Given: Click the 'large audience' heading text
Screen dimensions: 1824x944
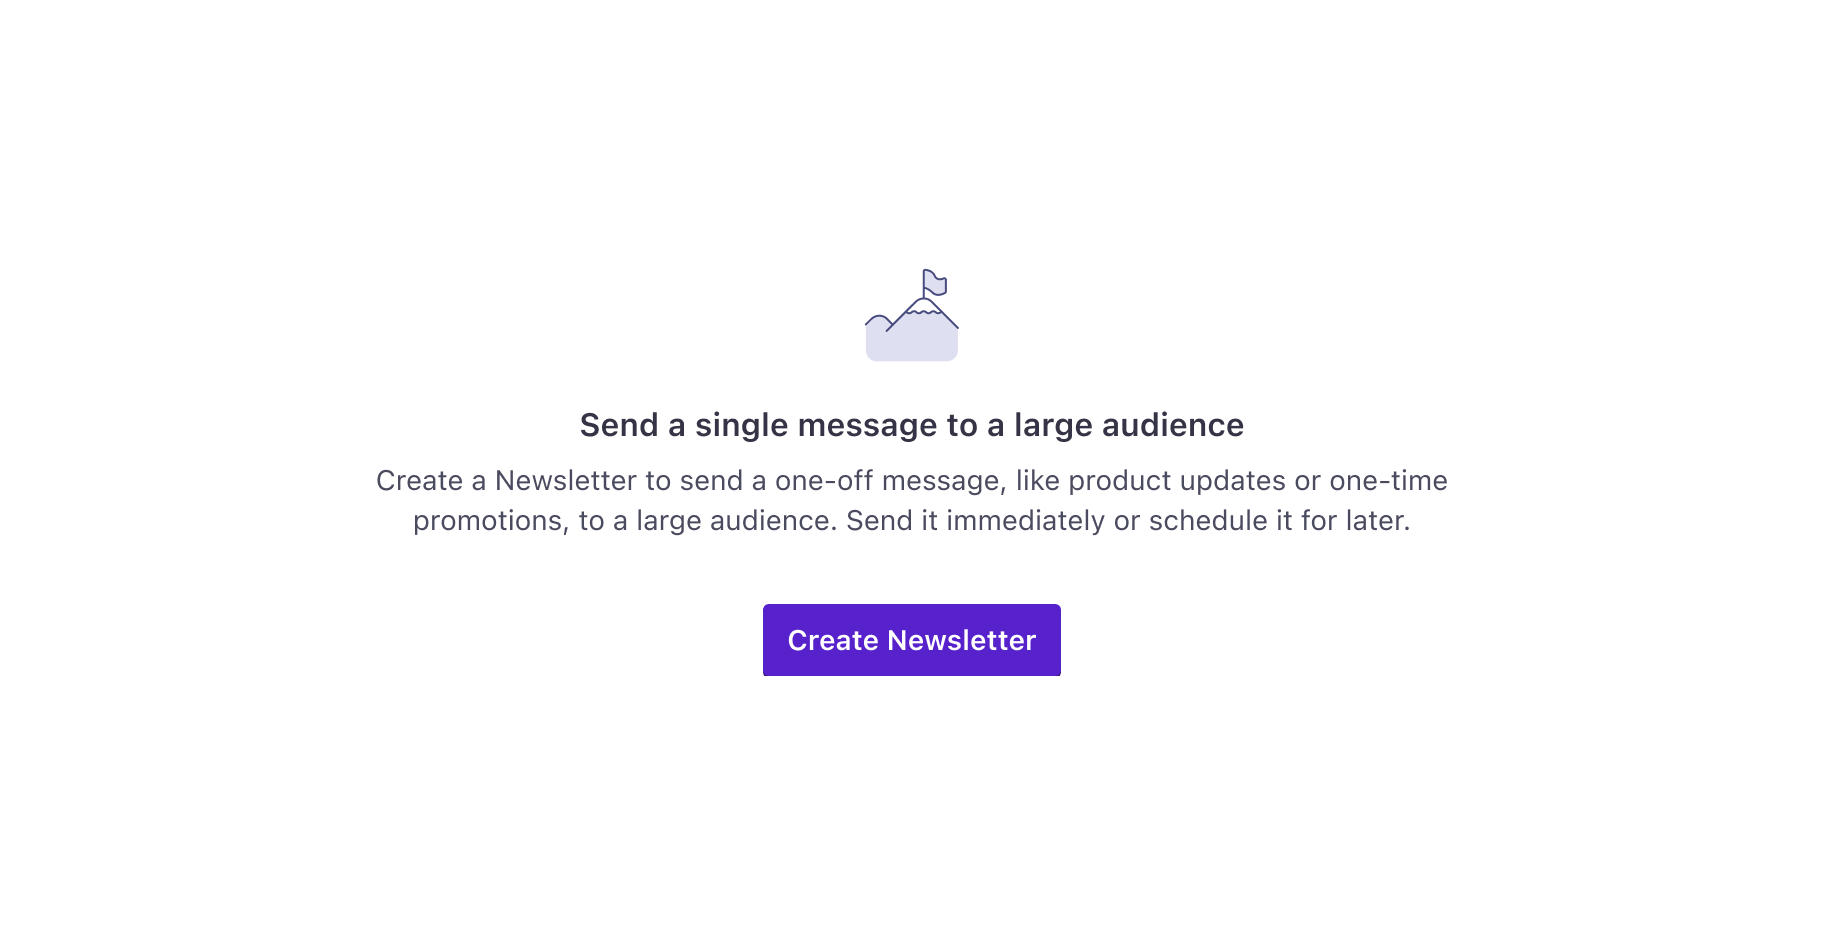Looking at the screenshot, I should pyautogui.click(x=1129, y=425).
